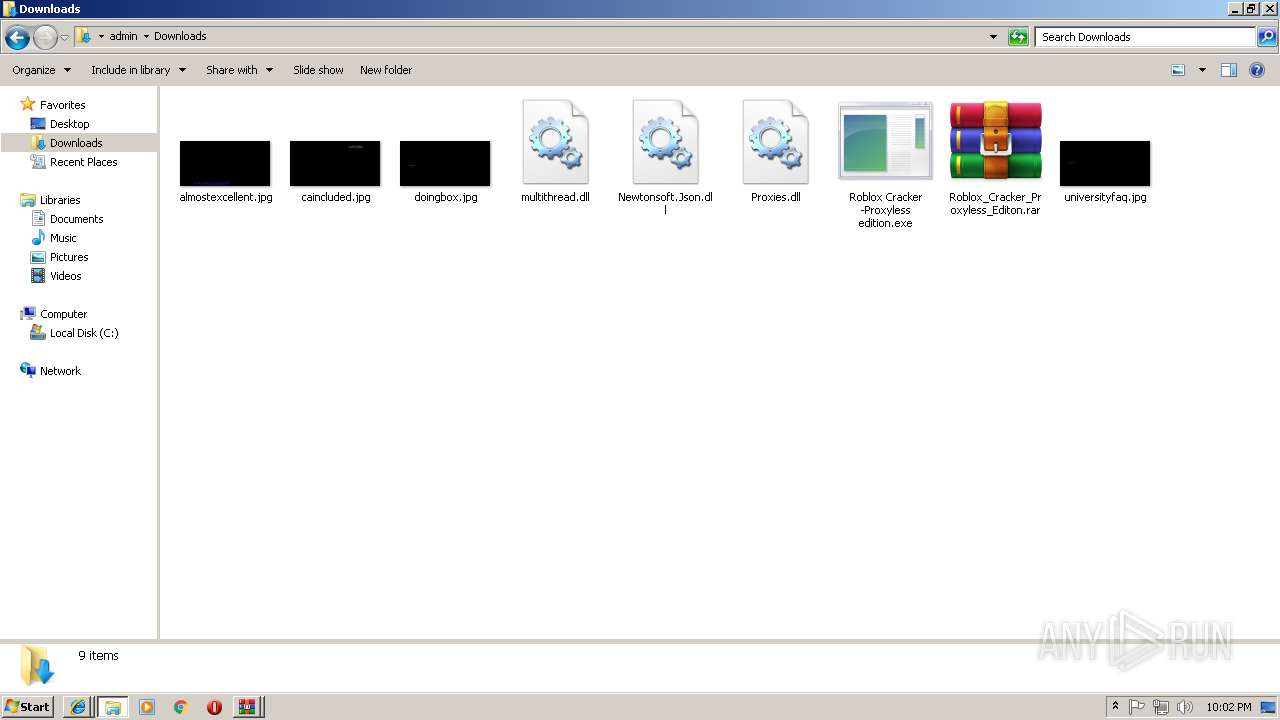Click the almostexcellent.jpg file name

pyautogui.click(x=225, y=197)
